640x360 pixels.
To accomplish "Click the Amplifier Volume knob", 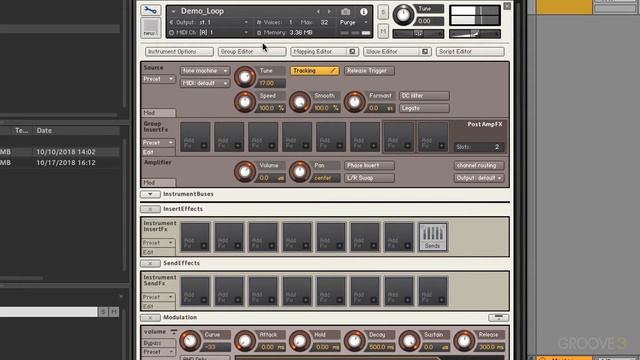I will pos(244,171).
